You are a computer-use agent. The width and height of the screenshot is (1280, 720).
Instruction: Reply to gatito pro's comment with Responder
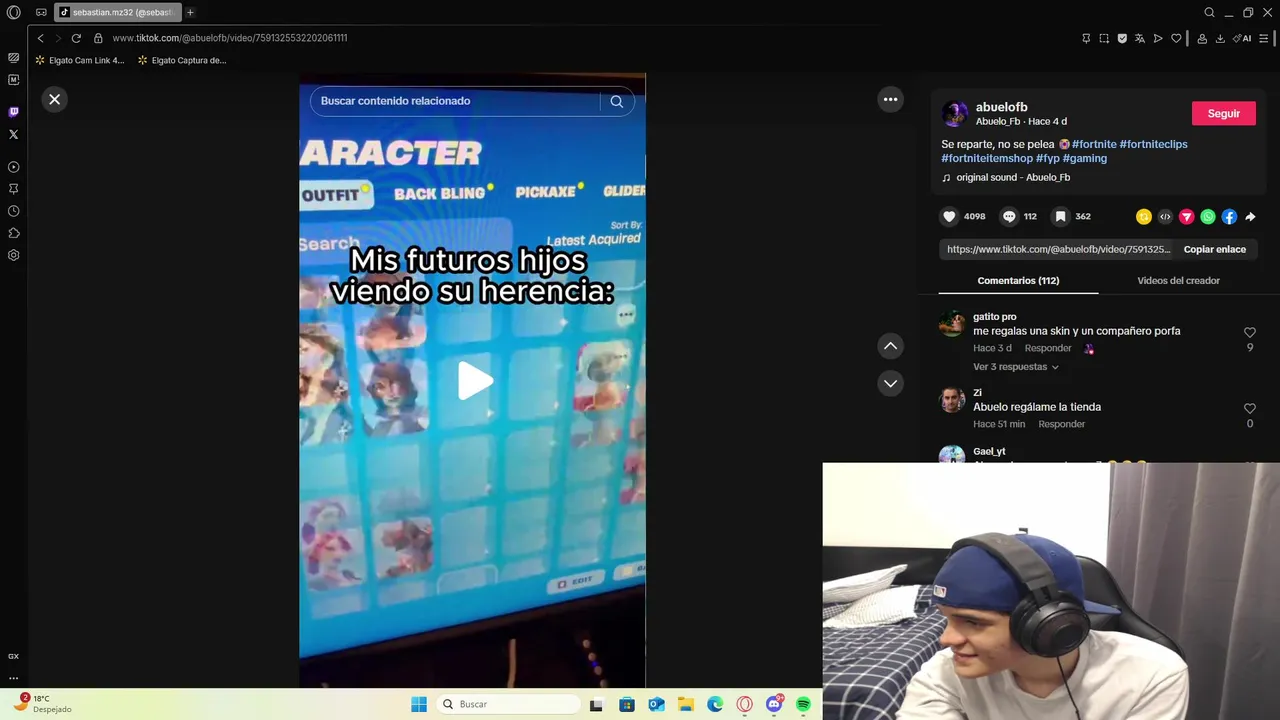pos(1048,348)
